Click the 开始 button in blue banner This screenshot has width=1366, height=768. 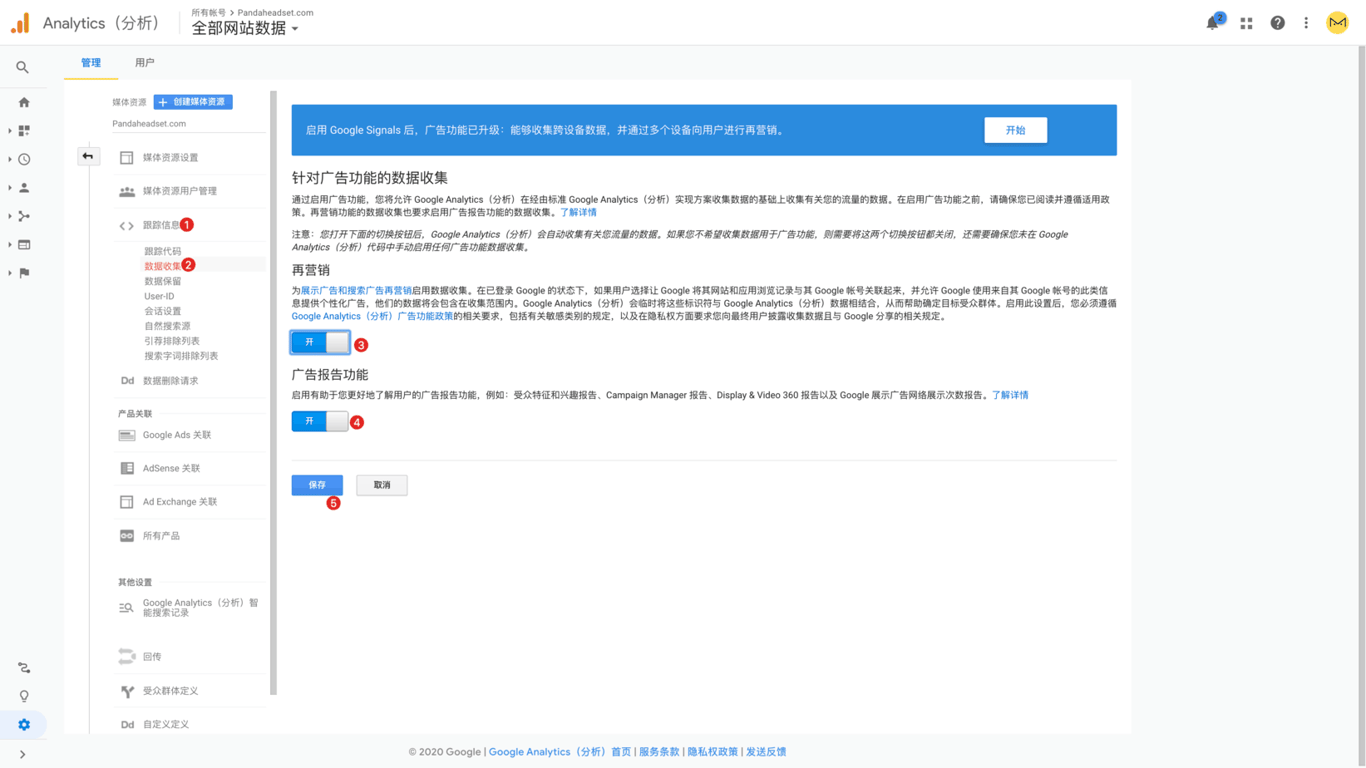(1015, 130)
